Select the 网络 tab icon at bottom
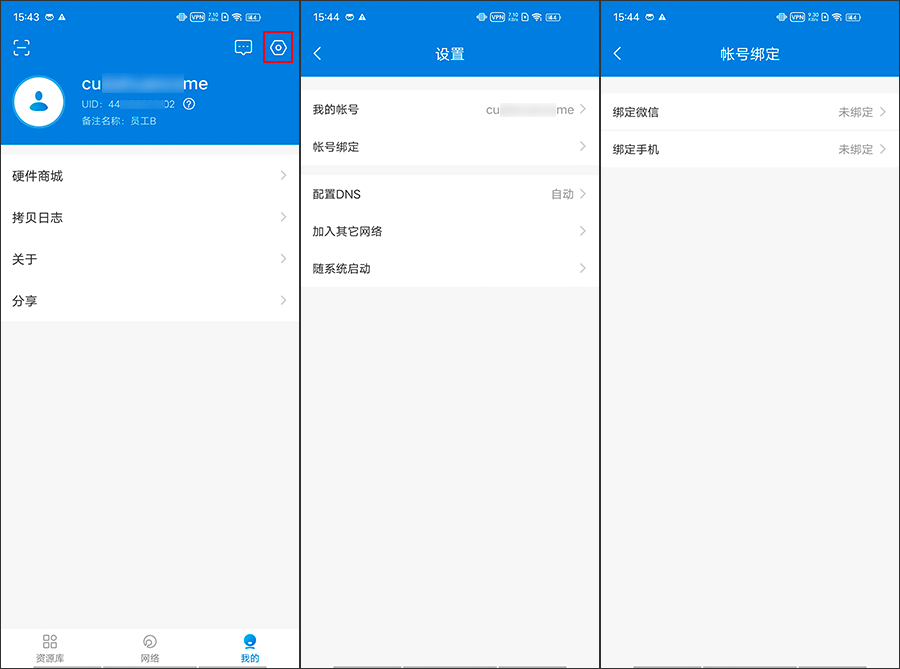The height and width of the screenshot is (669, 900). (149, 646)
